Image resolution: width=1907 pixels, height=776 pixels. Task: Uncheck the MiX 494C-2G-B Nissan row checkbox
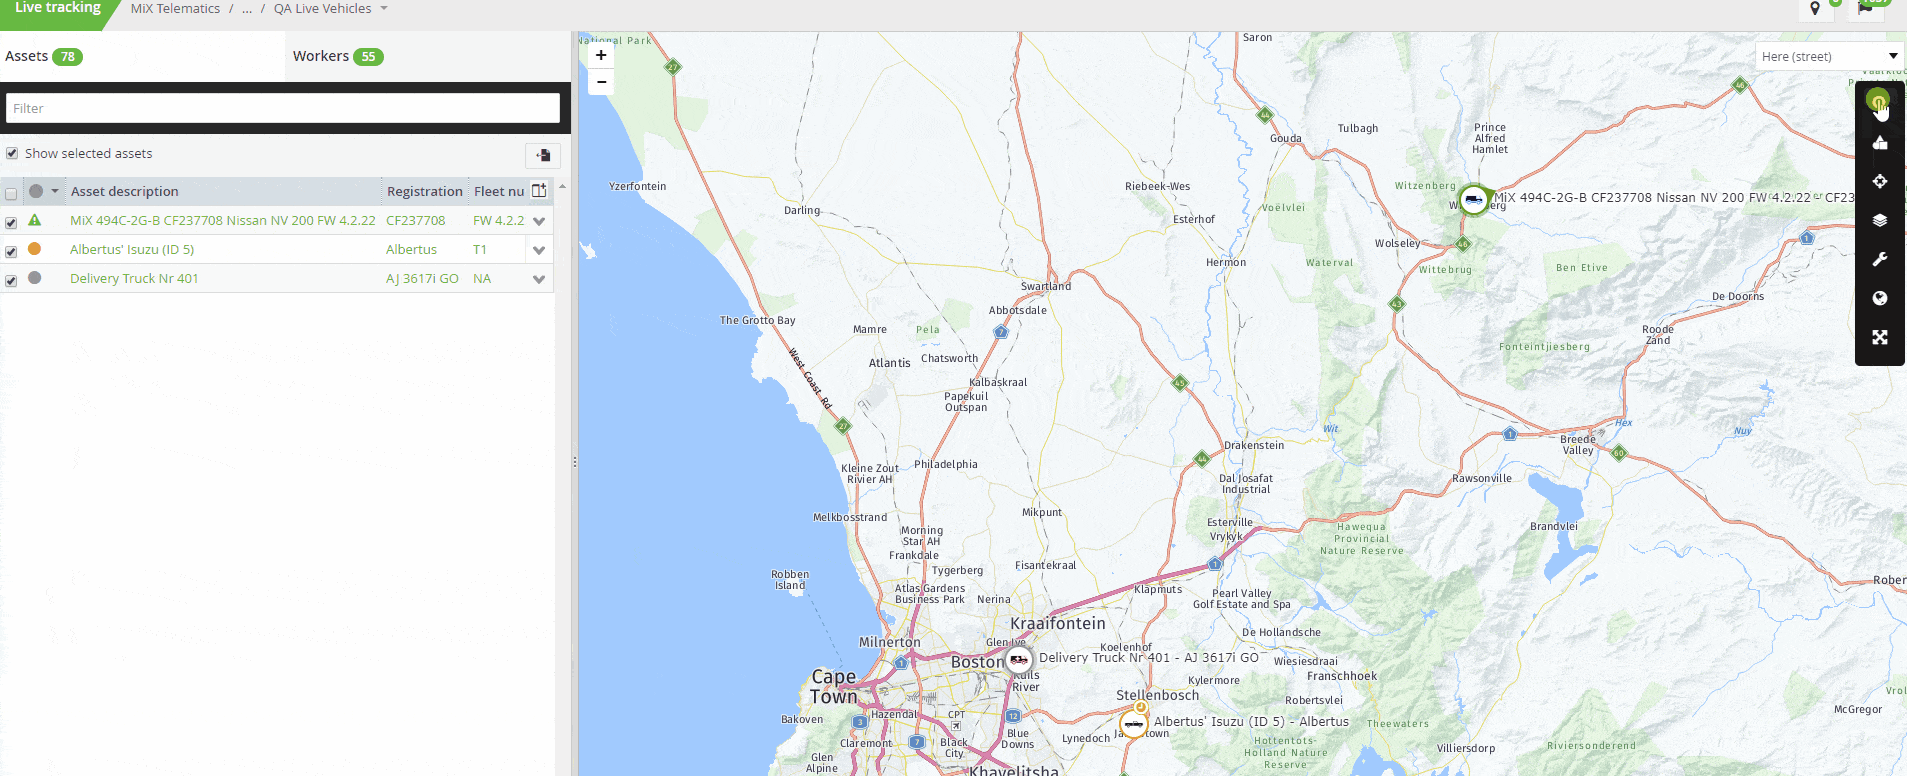click(x=11, y=223)
